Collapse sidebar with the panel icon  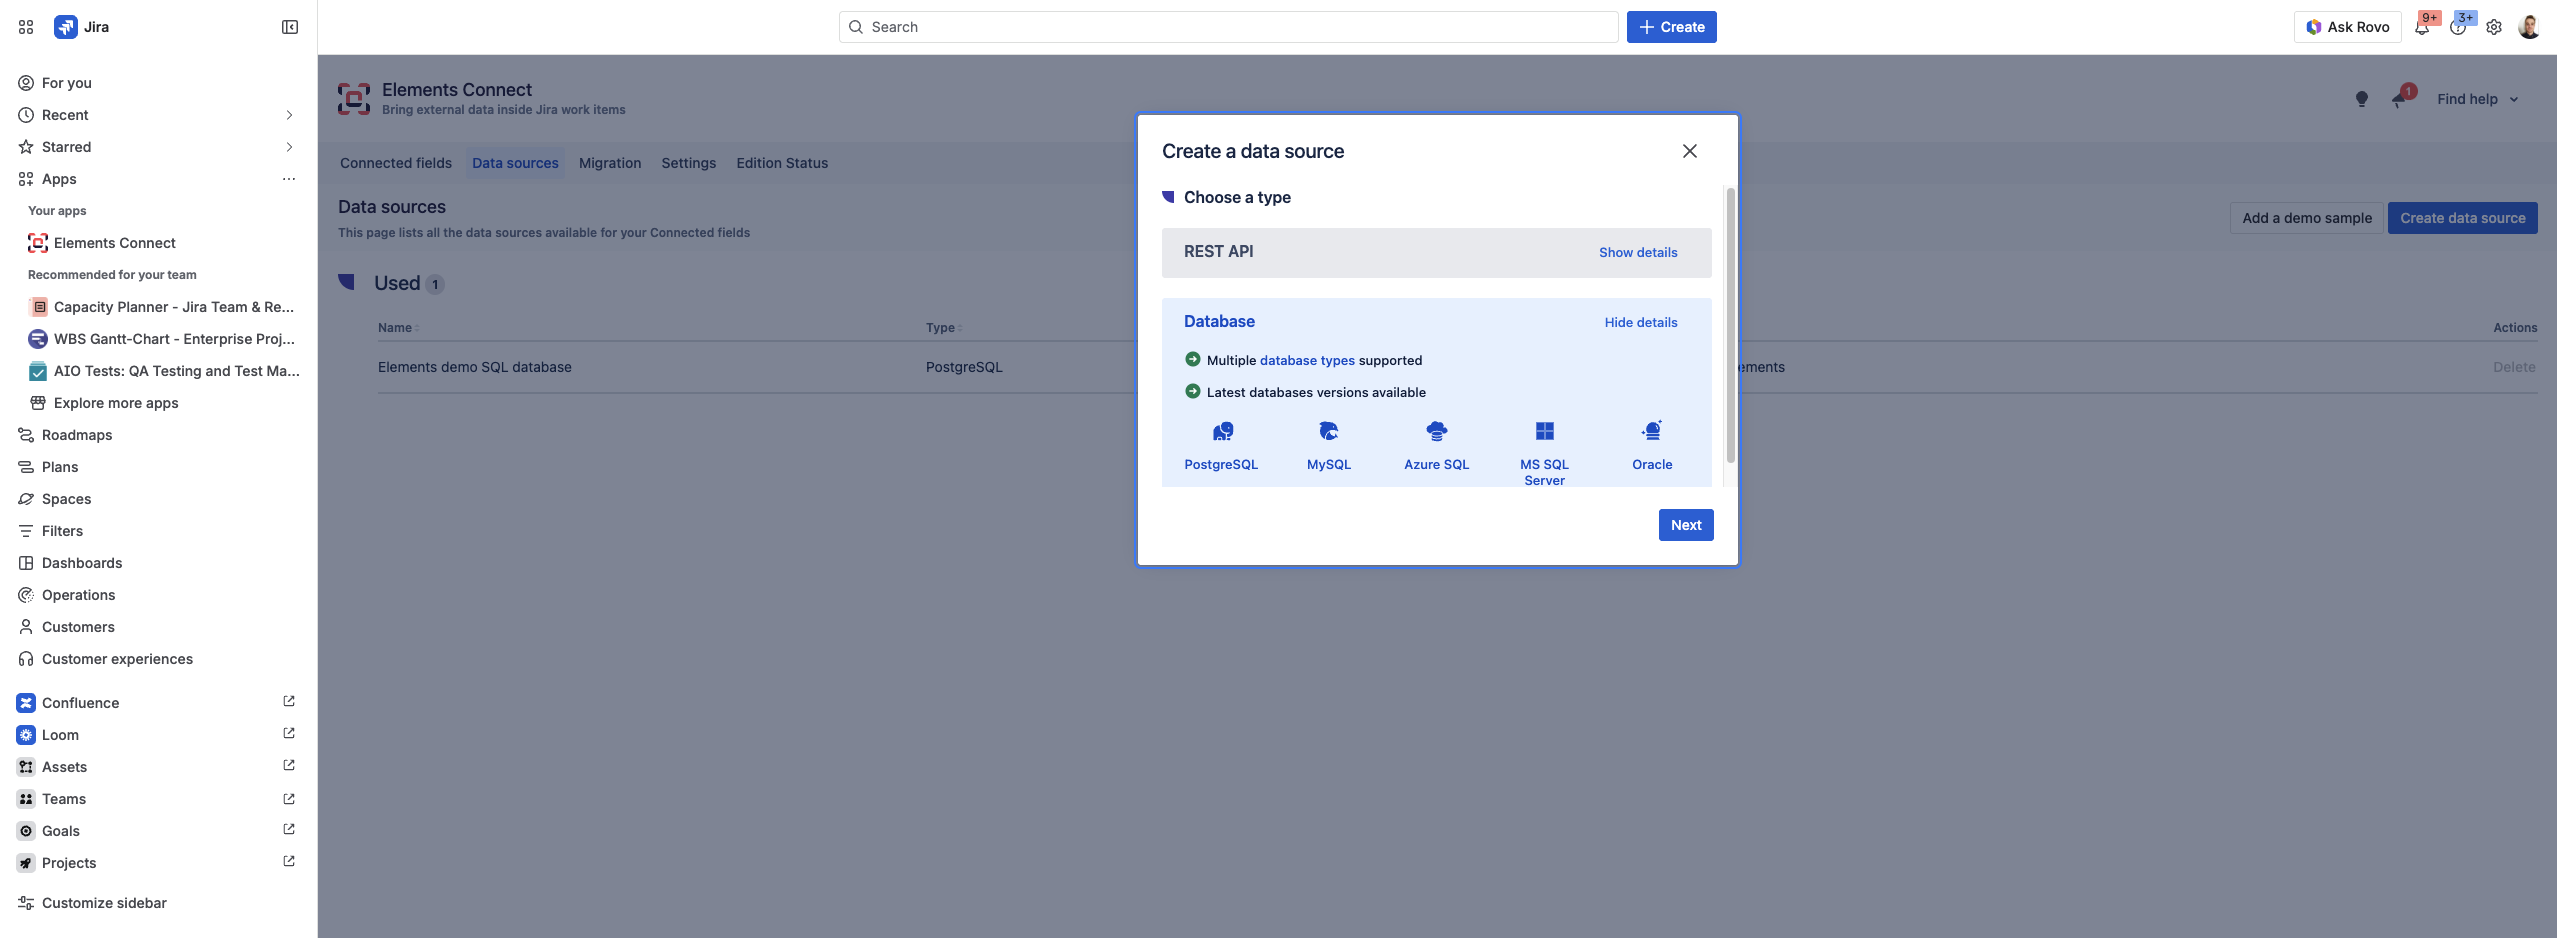tap(290, 27)
